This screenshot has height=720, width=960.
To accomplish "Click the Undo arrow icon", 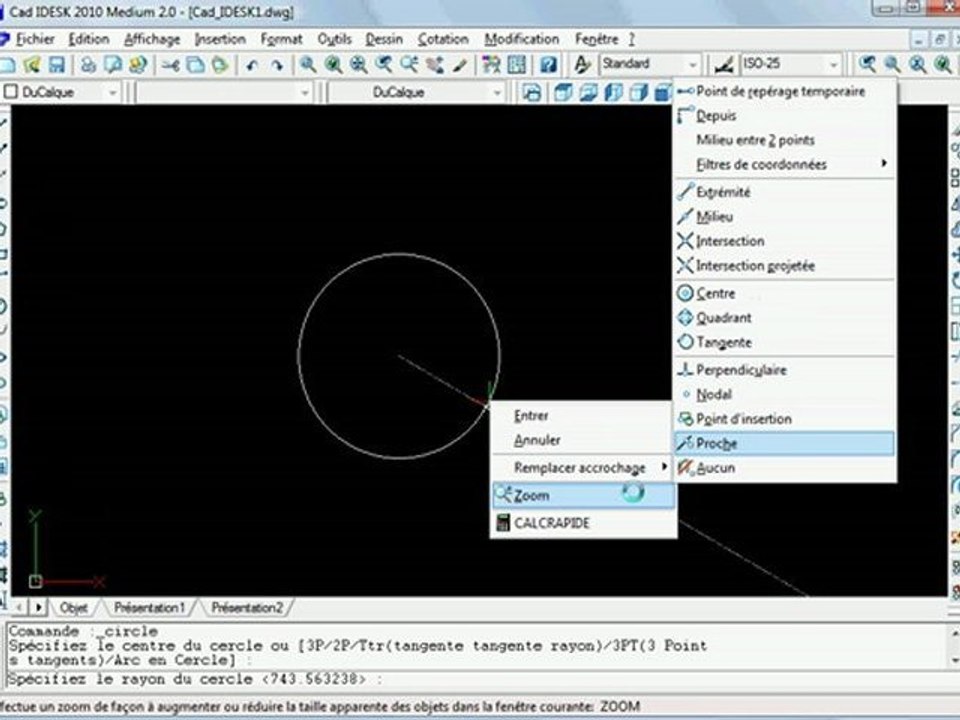I will pos(251,64).
